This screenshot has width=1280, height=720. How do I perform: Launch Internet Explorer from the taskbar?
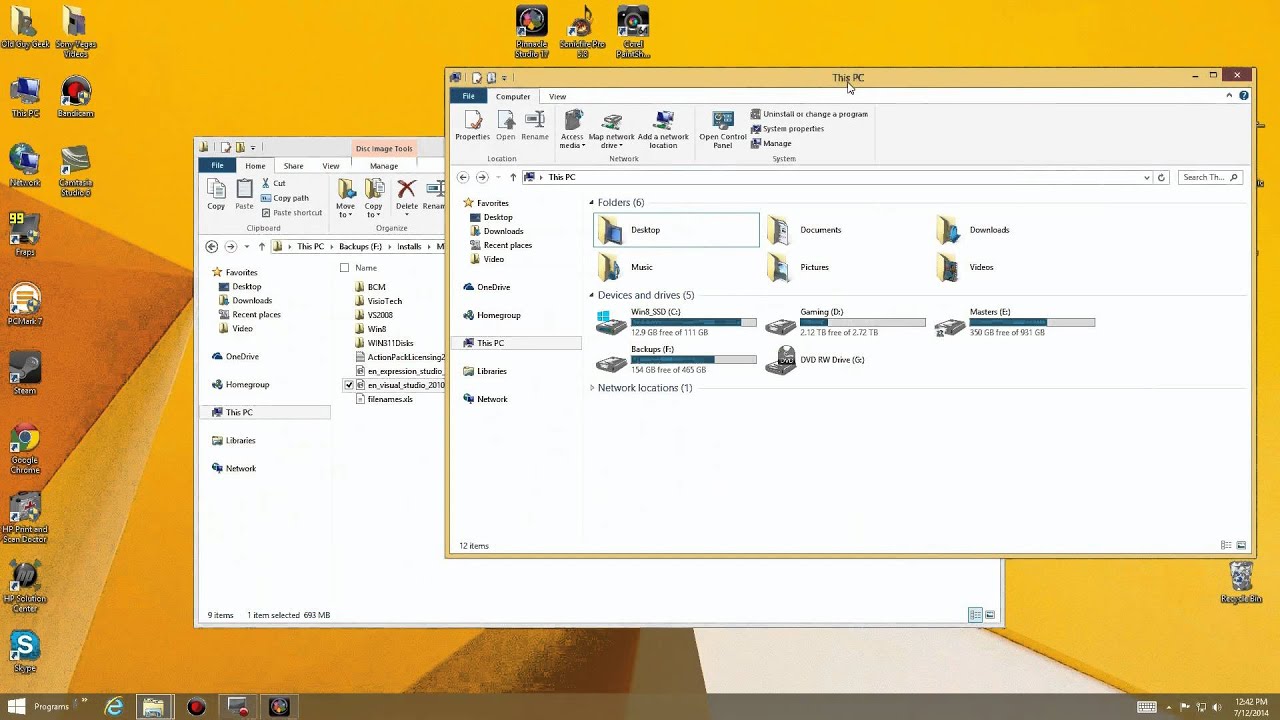(114, 707)
